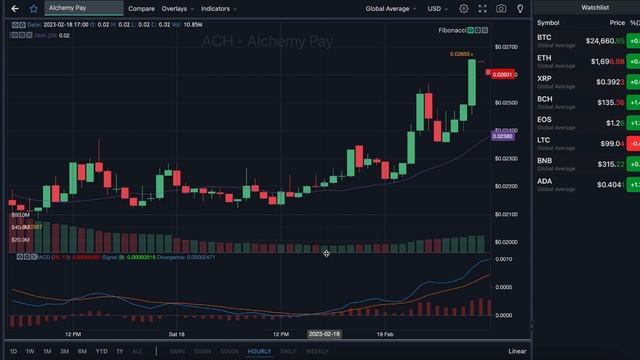Select the ALL time range
Viewport: 640px width, 360px height.
coord(137,351)
